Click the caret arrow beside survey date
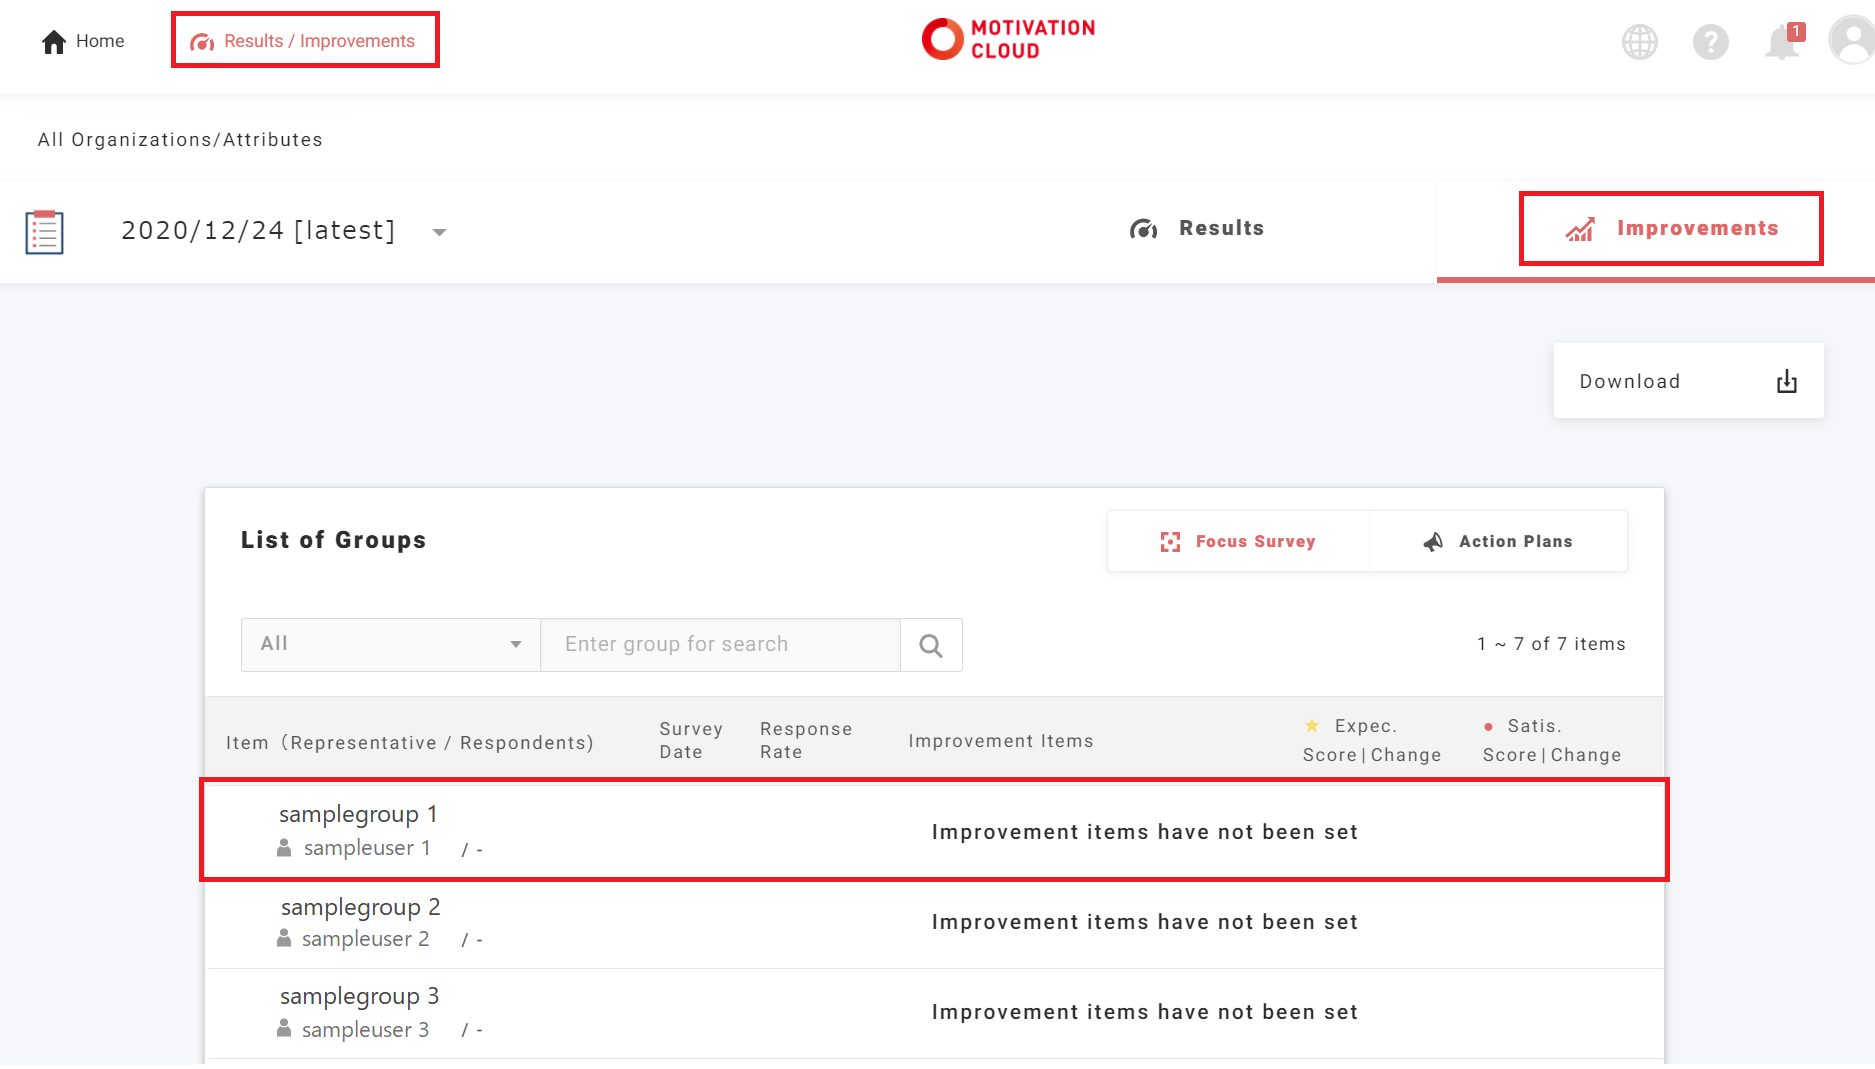 (439, 232)
